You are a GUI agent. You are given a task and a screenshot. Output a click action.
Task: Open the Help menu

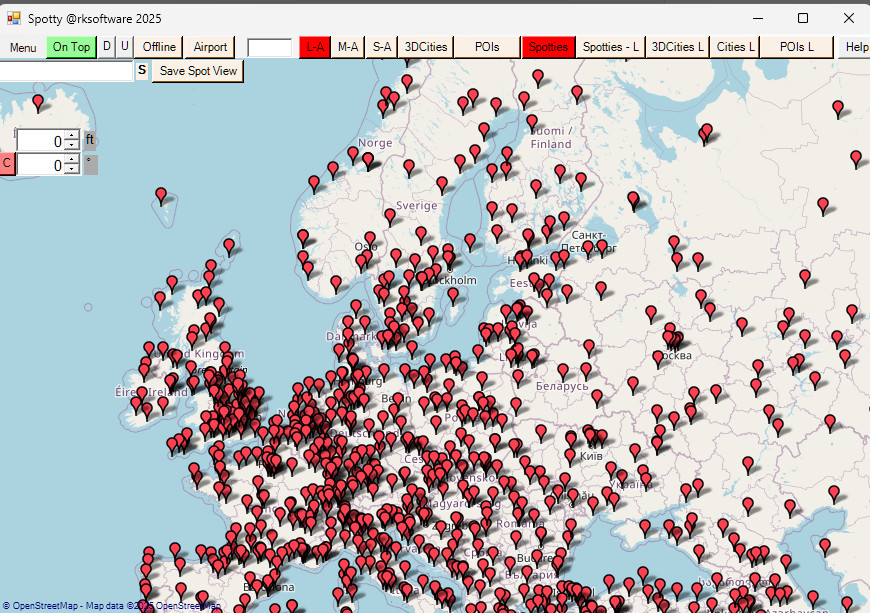coord(856,47)
